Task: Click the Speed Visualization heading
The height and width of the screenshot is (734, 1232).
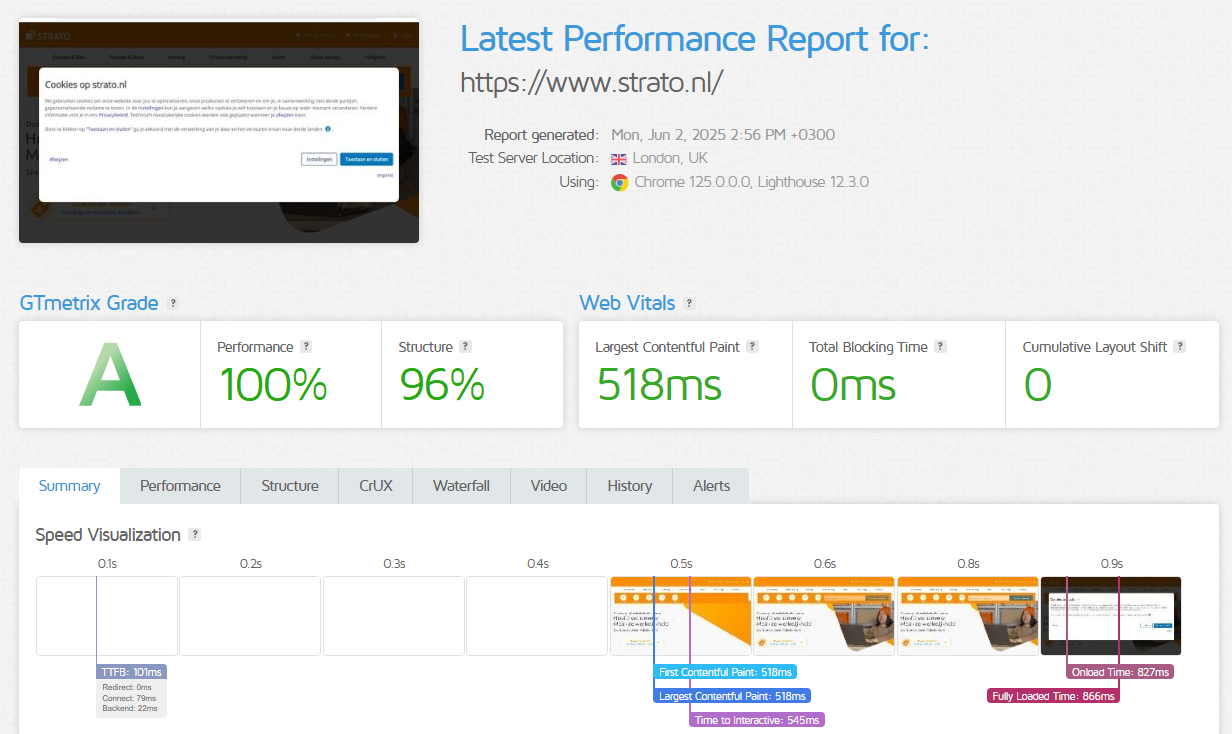Action: (x=108, y=535)
